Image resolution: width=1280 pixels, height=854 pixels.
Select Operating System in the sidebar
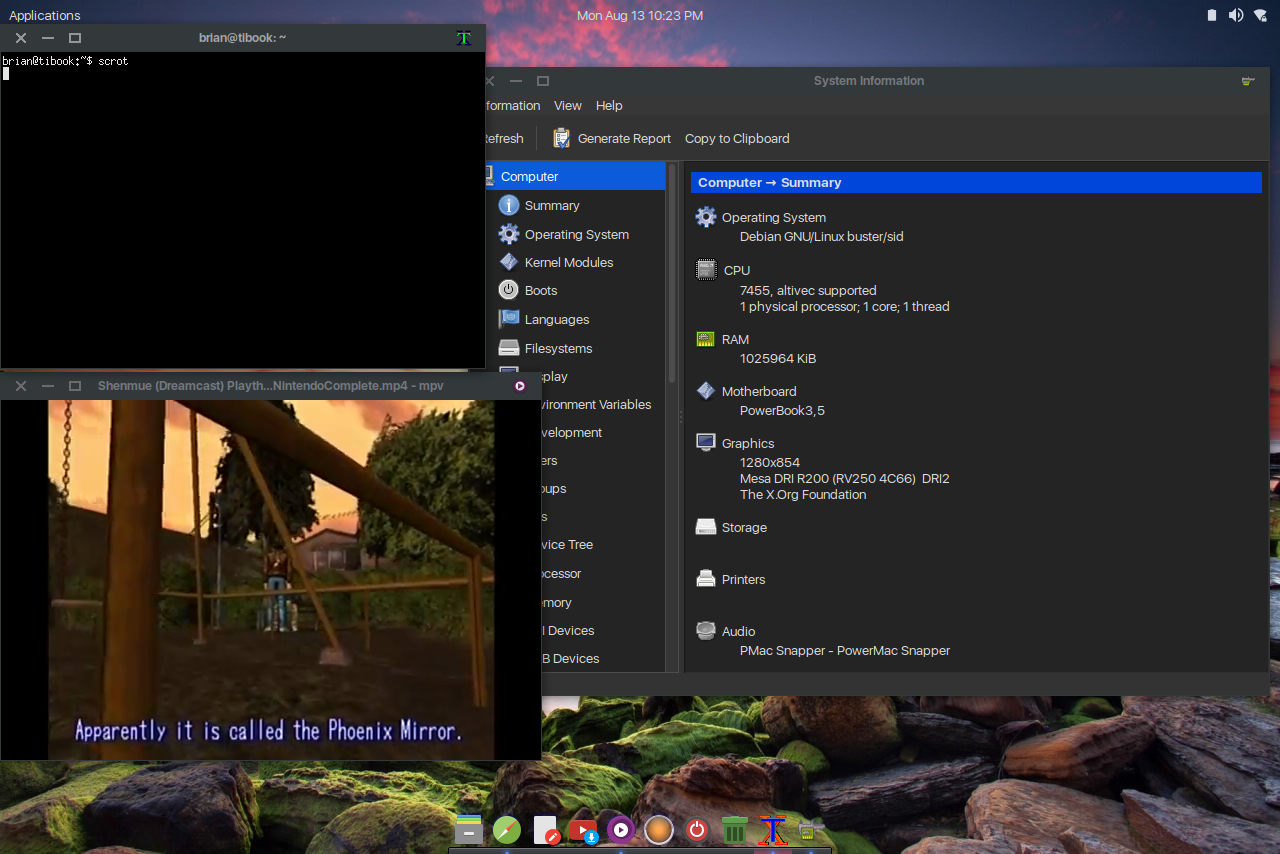point(576,234)
